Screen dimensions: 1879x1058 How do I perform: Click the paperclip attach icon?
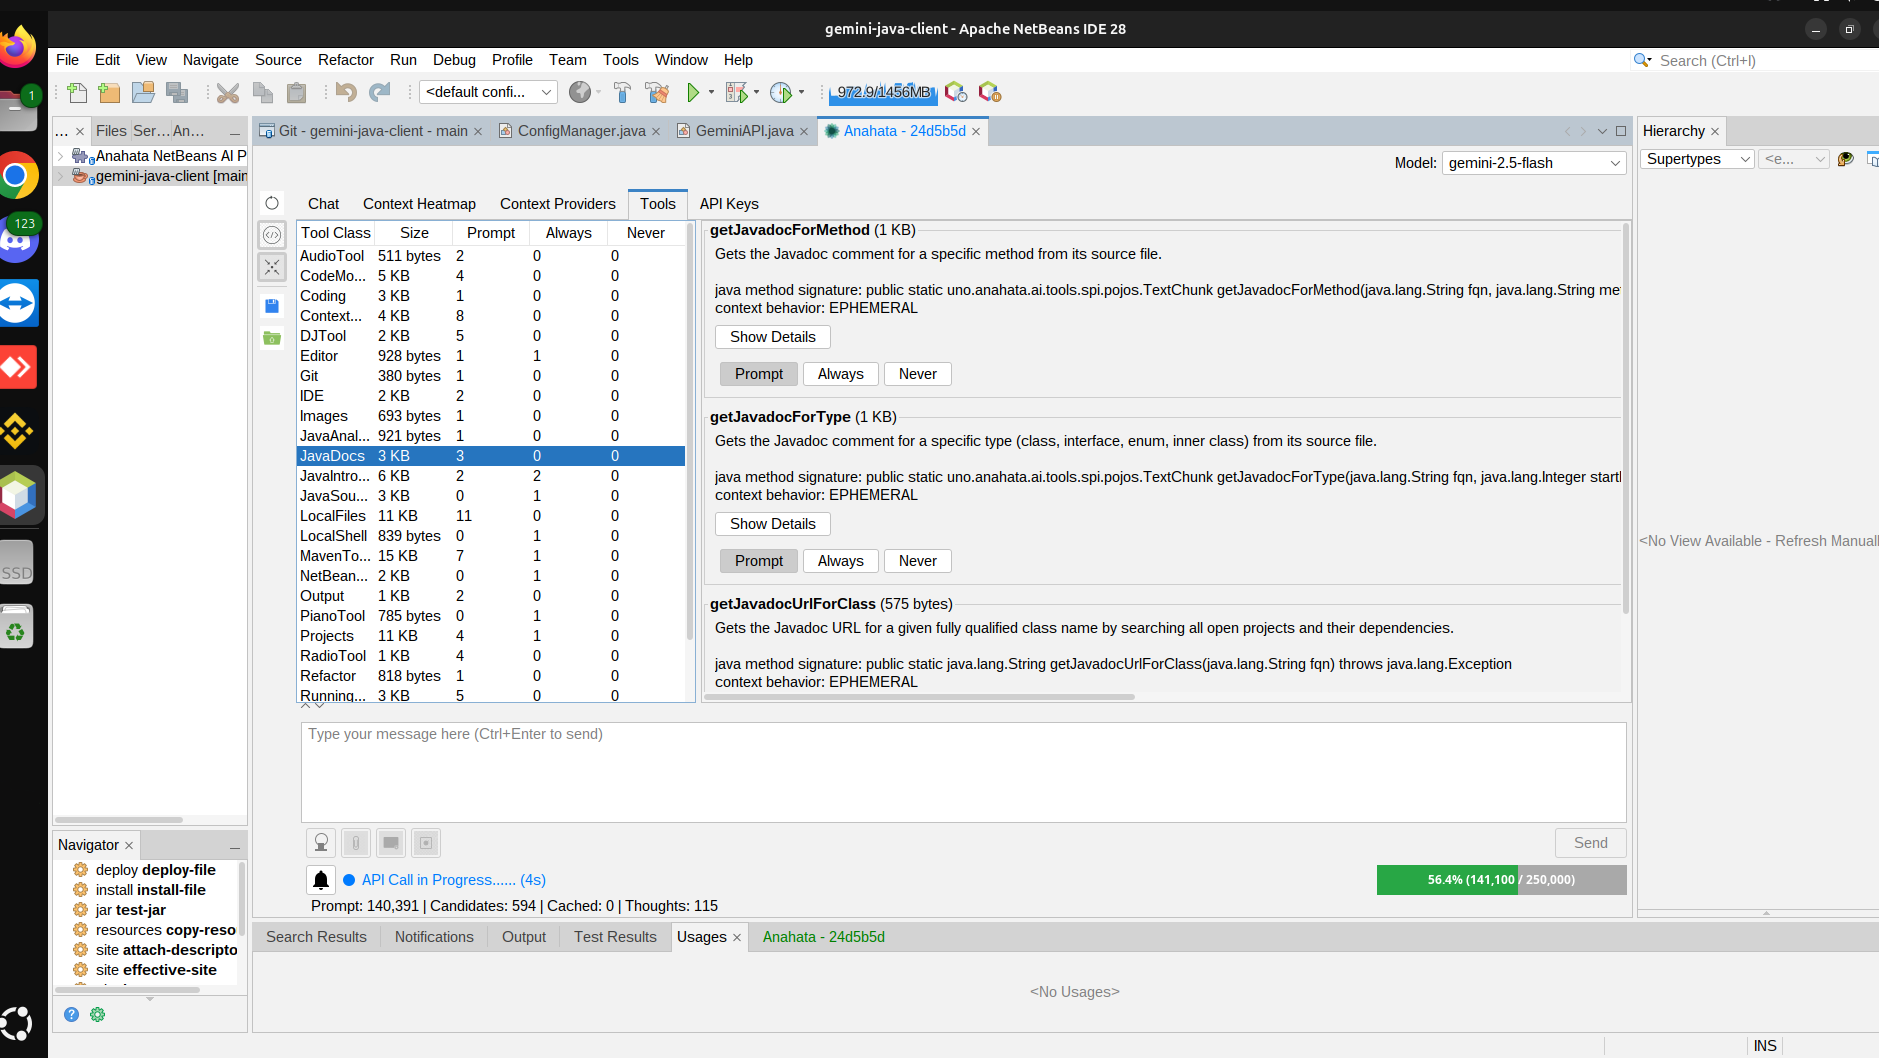click(x=356, y=843)
